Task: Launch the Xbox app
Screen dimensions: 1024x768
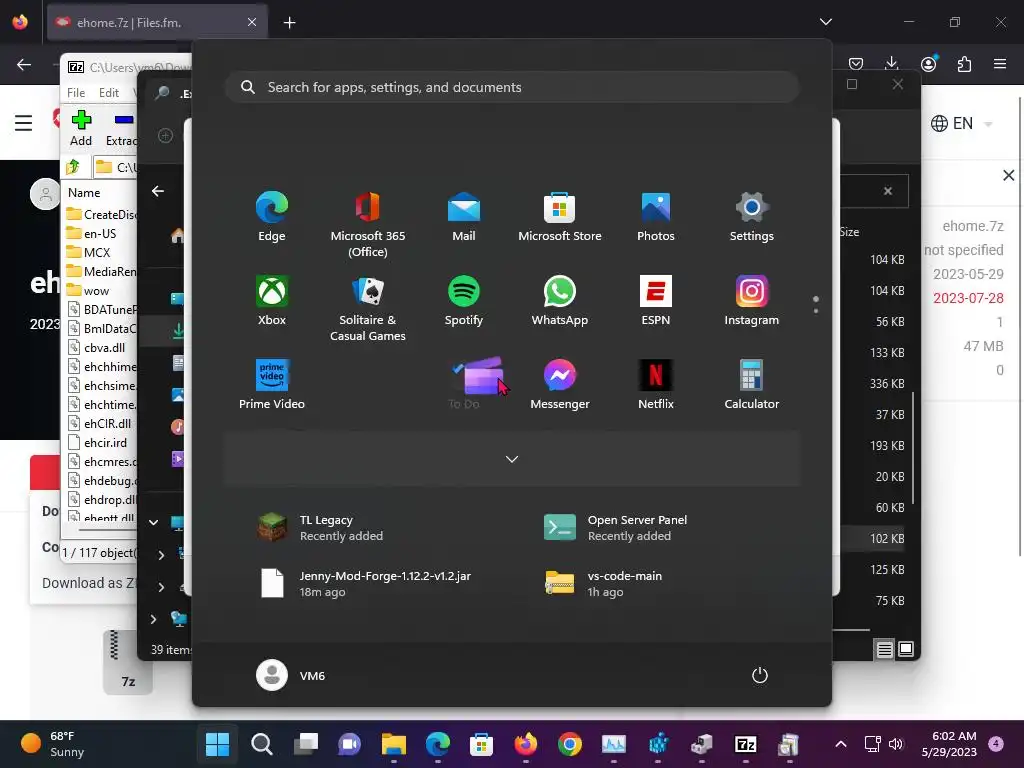Action: click(272, 301)
